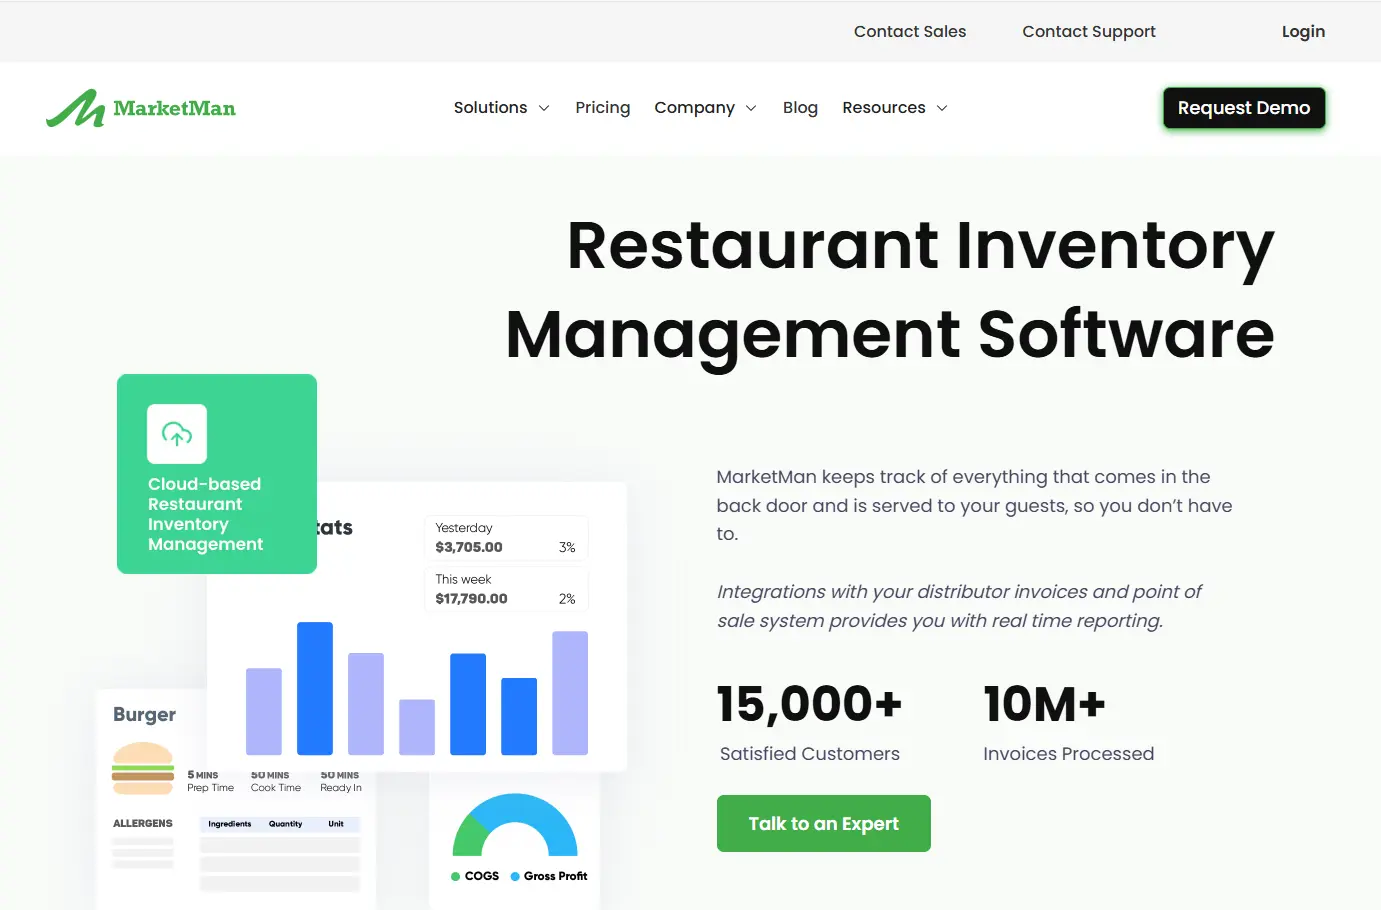Image resolution: width=1381 pixels, height=910 pixels.
Task: Click the burger illustration icon
Action: (143, 768)
